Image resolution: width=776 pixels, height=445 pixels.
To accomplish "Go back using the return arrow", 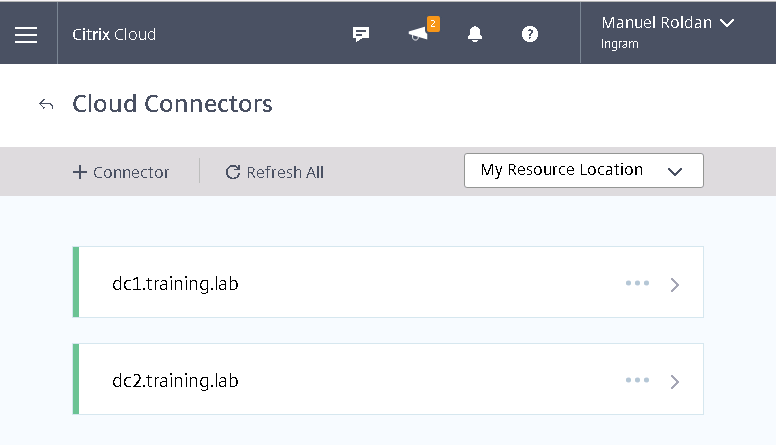I will [x=46, y=104].
